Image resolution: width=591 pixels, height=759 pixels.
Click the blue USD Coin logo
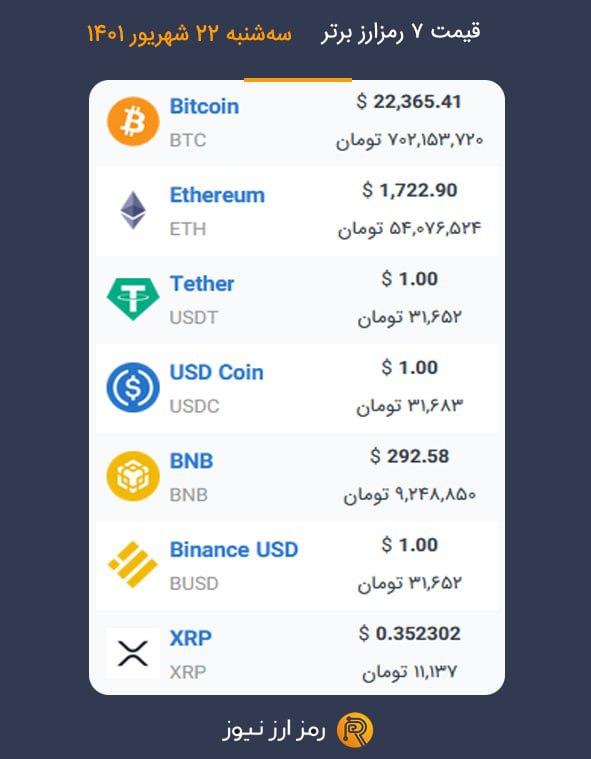133,387
